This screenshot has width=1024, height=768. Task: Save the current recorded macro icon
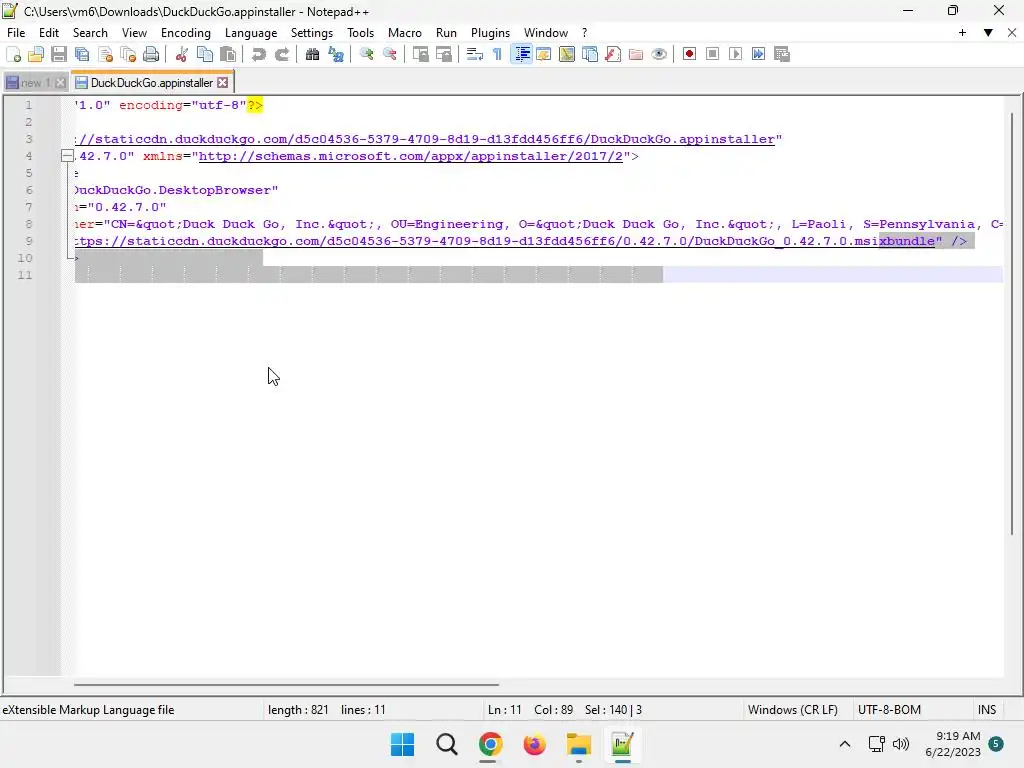pos(782,54)
